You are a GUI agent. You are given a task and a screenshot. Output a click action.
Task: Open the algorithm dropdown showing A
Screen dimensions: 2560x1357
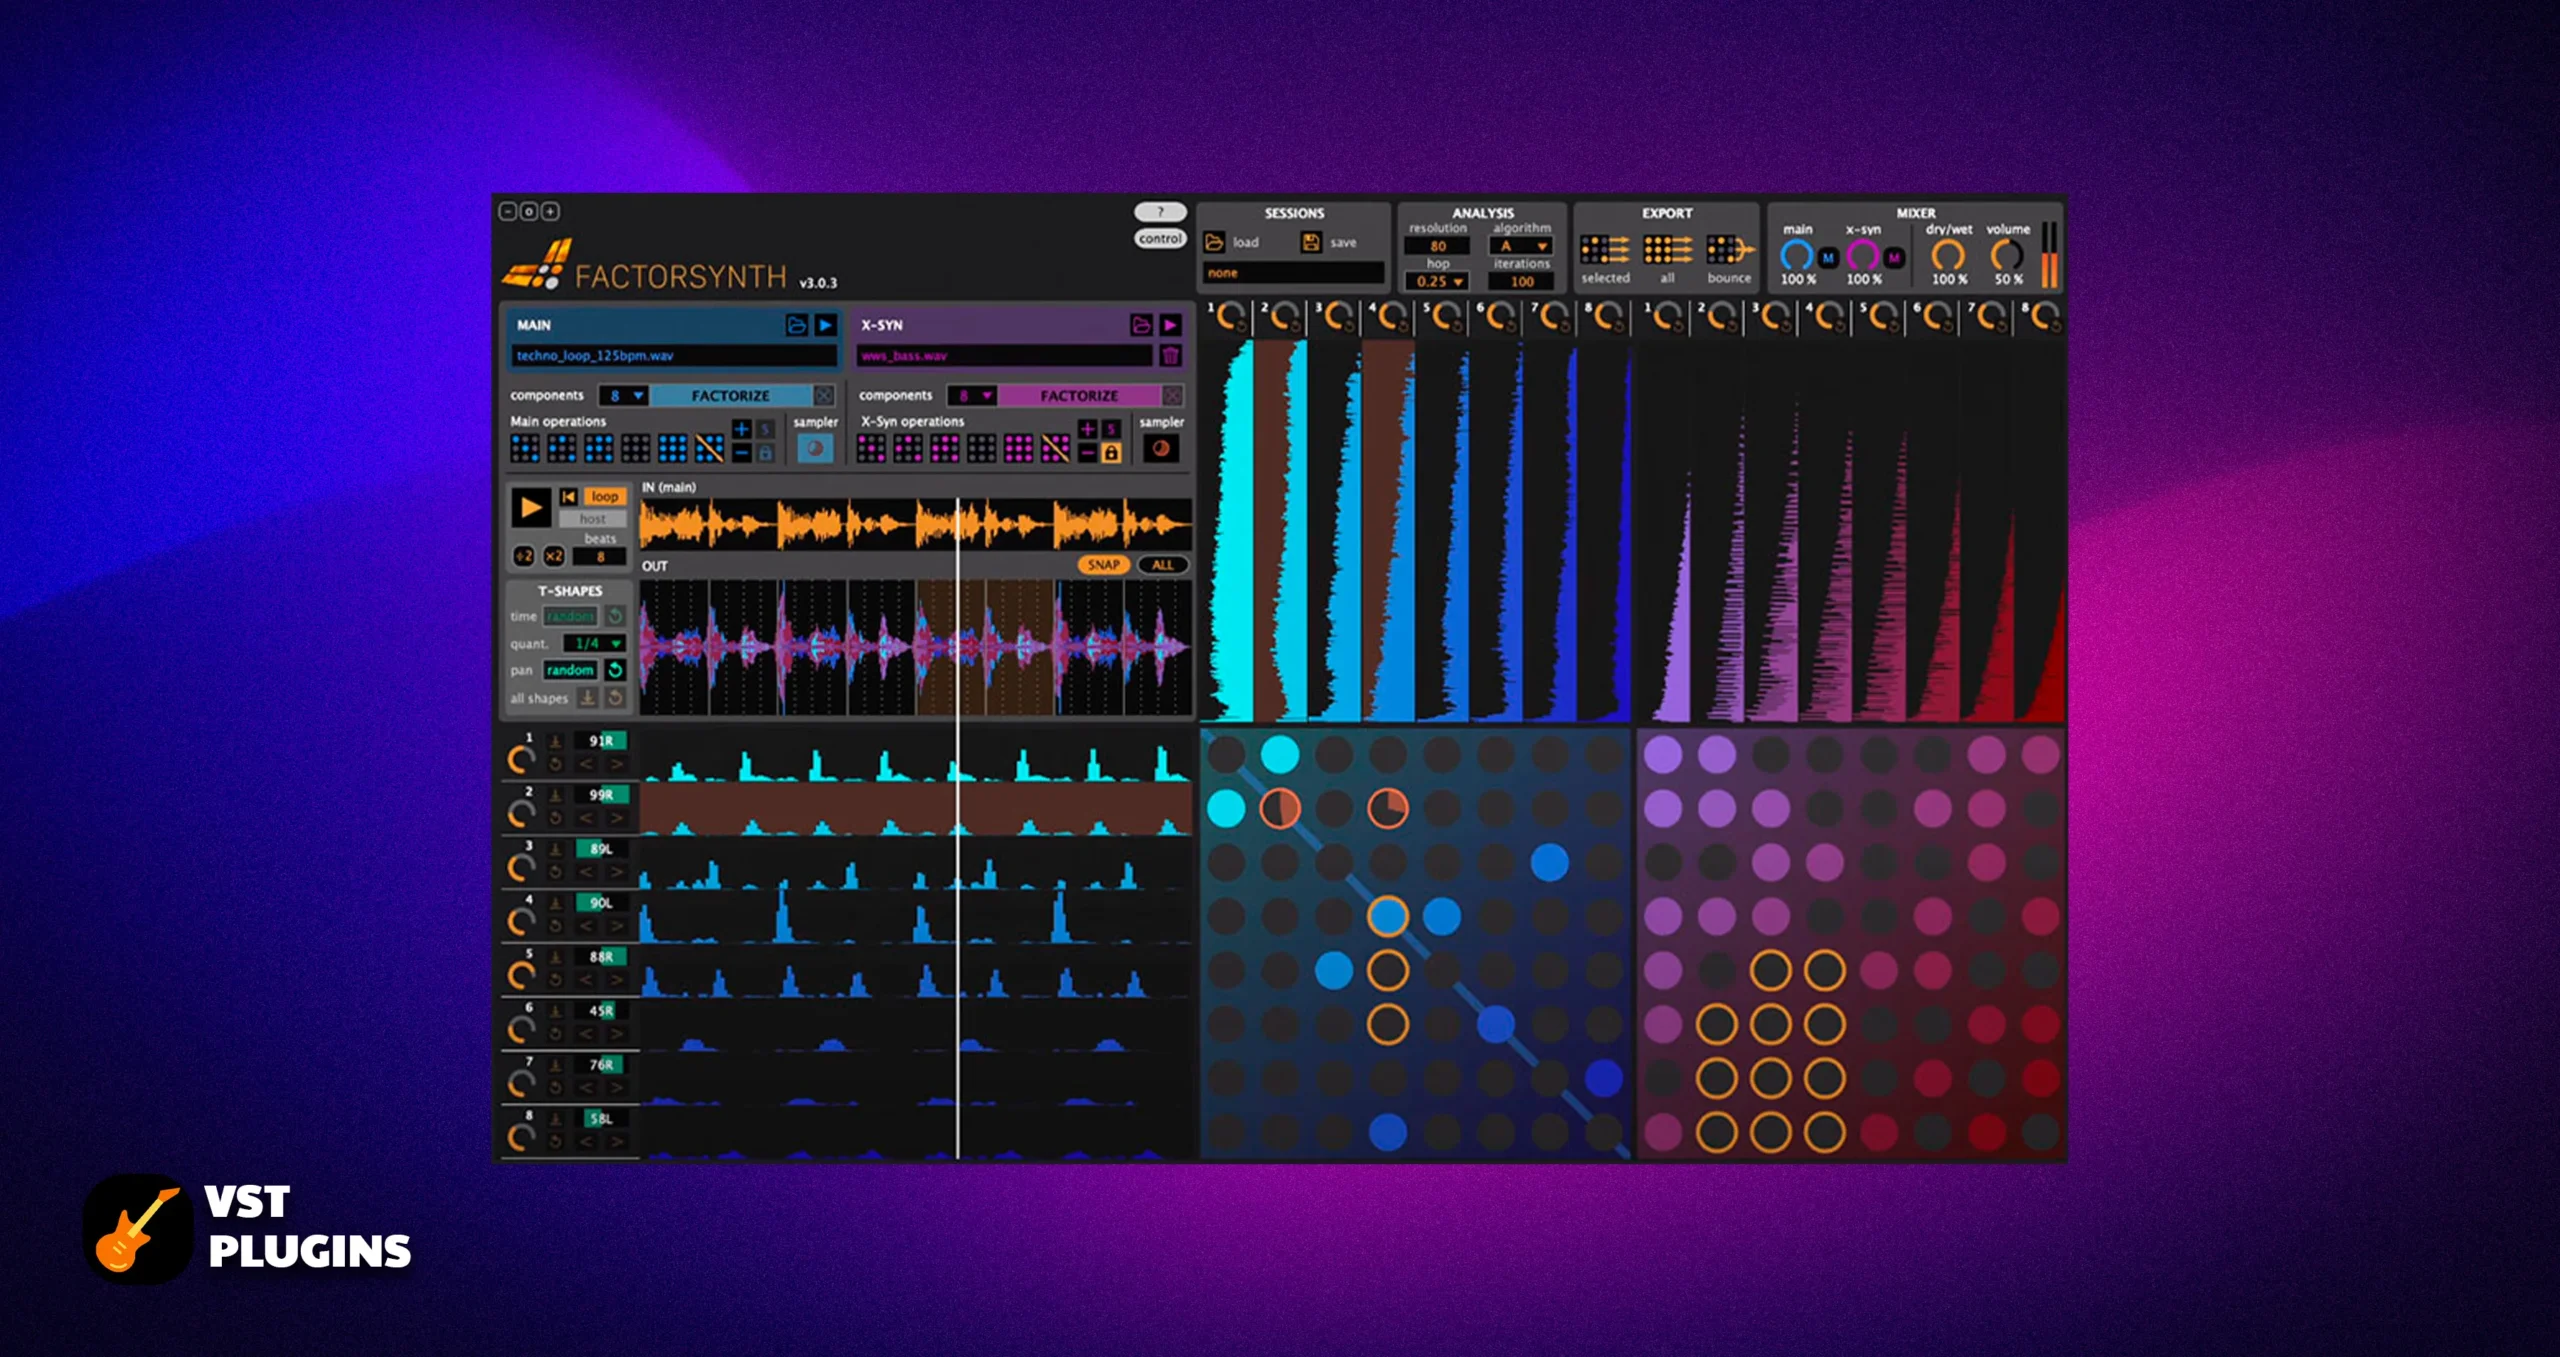point(1521,246)
